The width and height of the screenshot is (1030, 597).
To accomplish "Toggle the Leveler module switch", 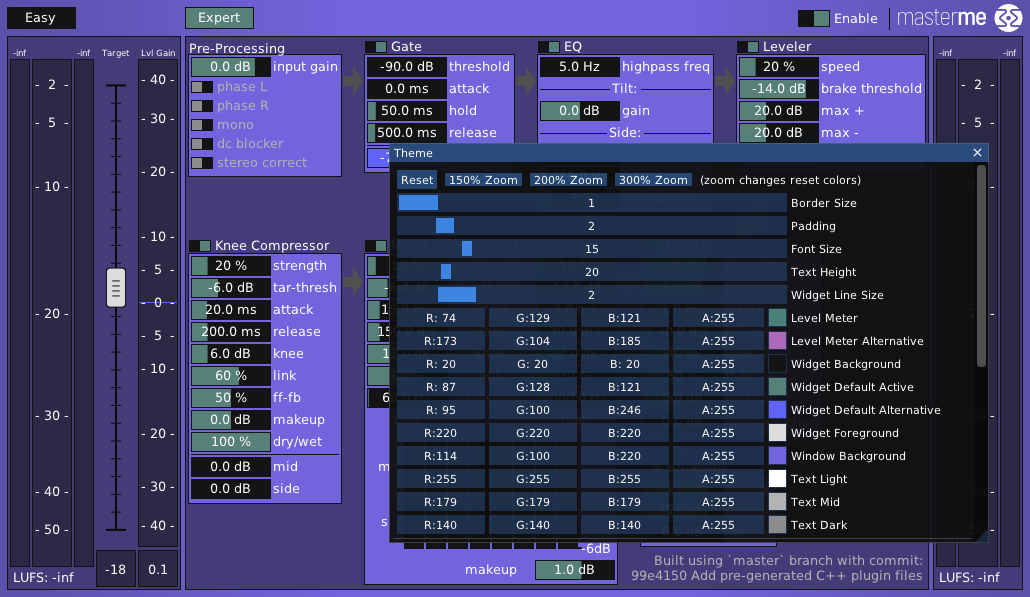I will (747, 47).
